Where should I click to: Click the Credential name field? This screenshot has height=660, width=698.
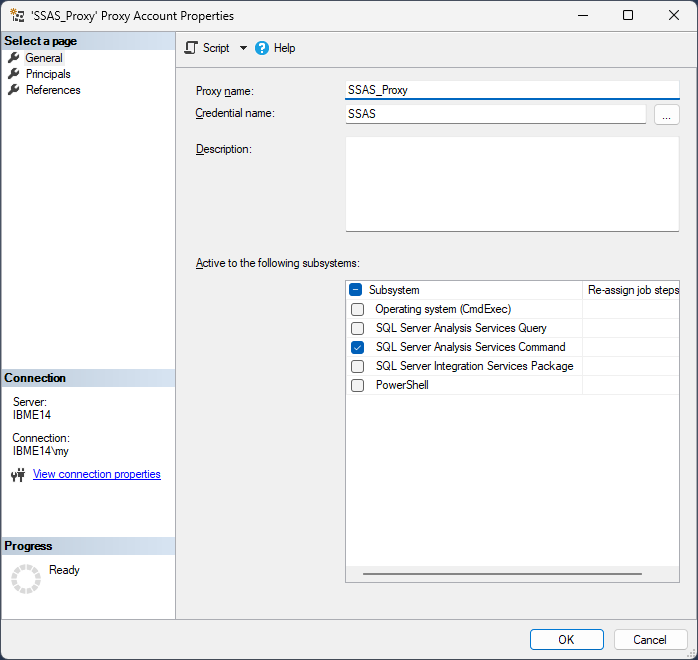[x=495, y=114]
